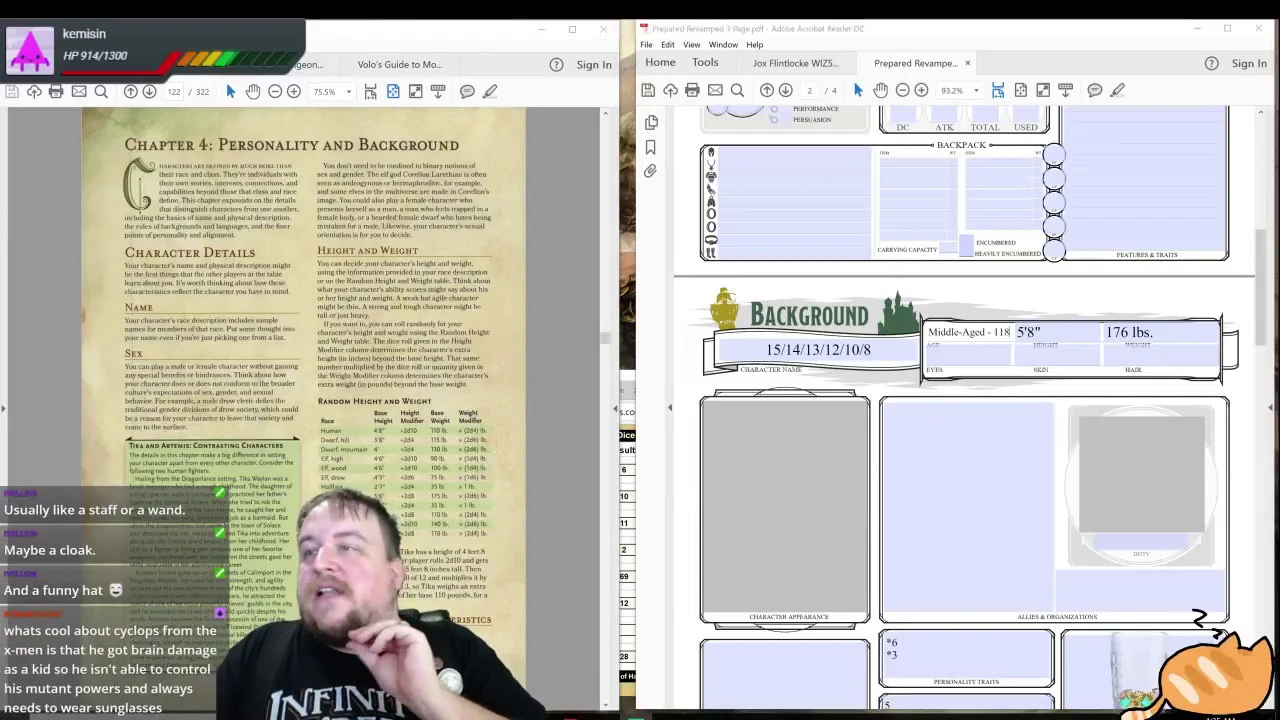
Task: Switch to the Jox Flintlocke WIZ5 document tab
Action: [795, 63]
